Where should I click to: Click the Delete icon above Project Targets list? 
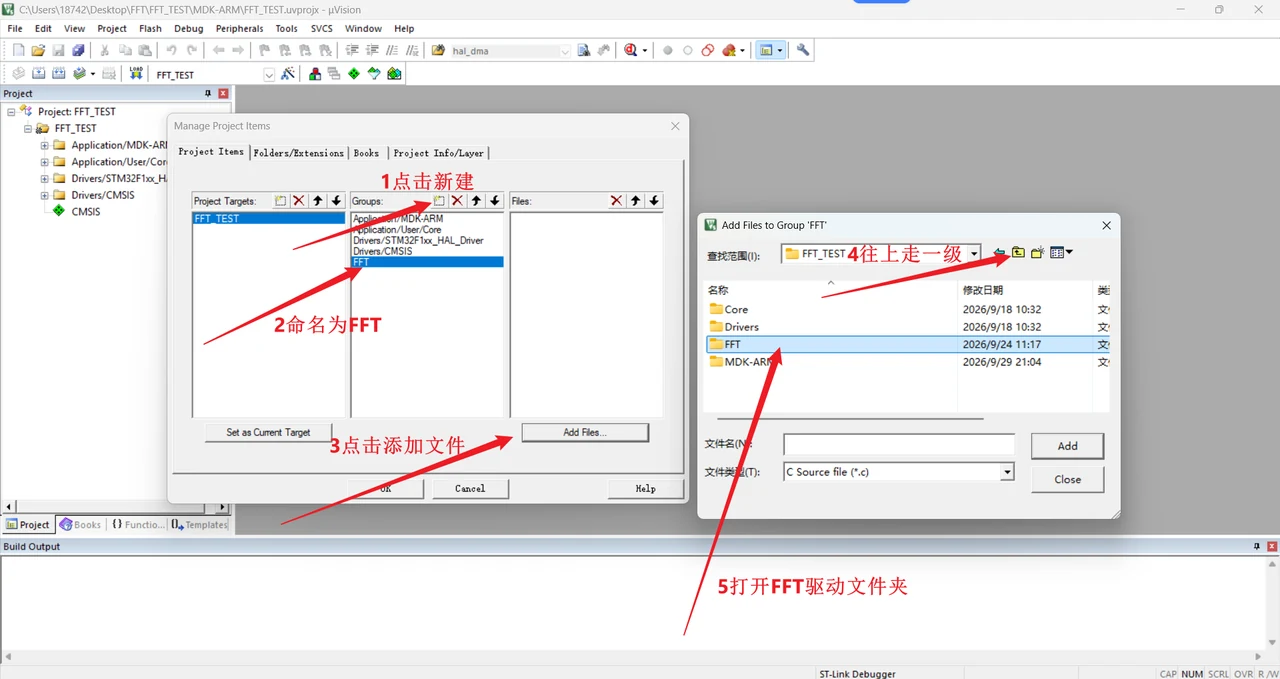(298, 201)
